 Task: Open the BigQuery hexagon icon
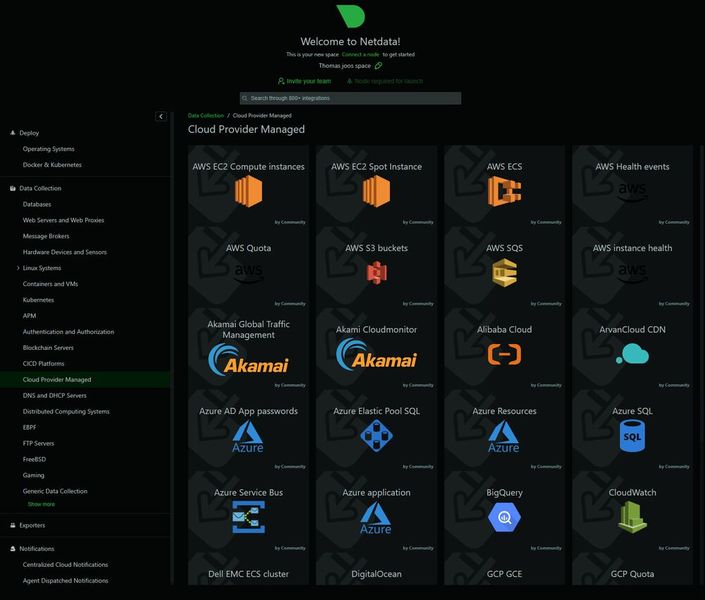(504, 517)
